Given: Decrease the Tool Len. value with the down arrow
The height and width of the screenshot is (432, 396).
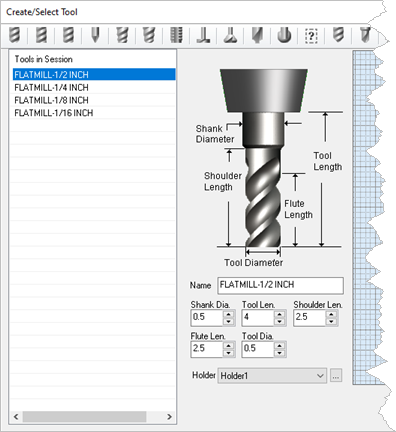Looking at the screenshot, I should click(280, 321).
